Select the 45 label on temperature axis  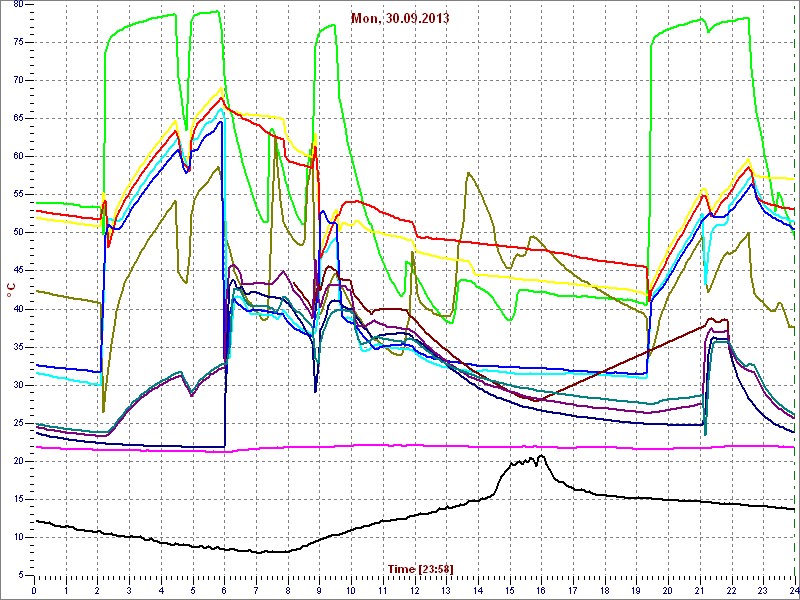click(x=17, y=271)
